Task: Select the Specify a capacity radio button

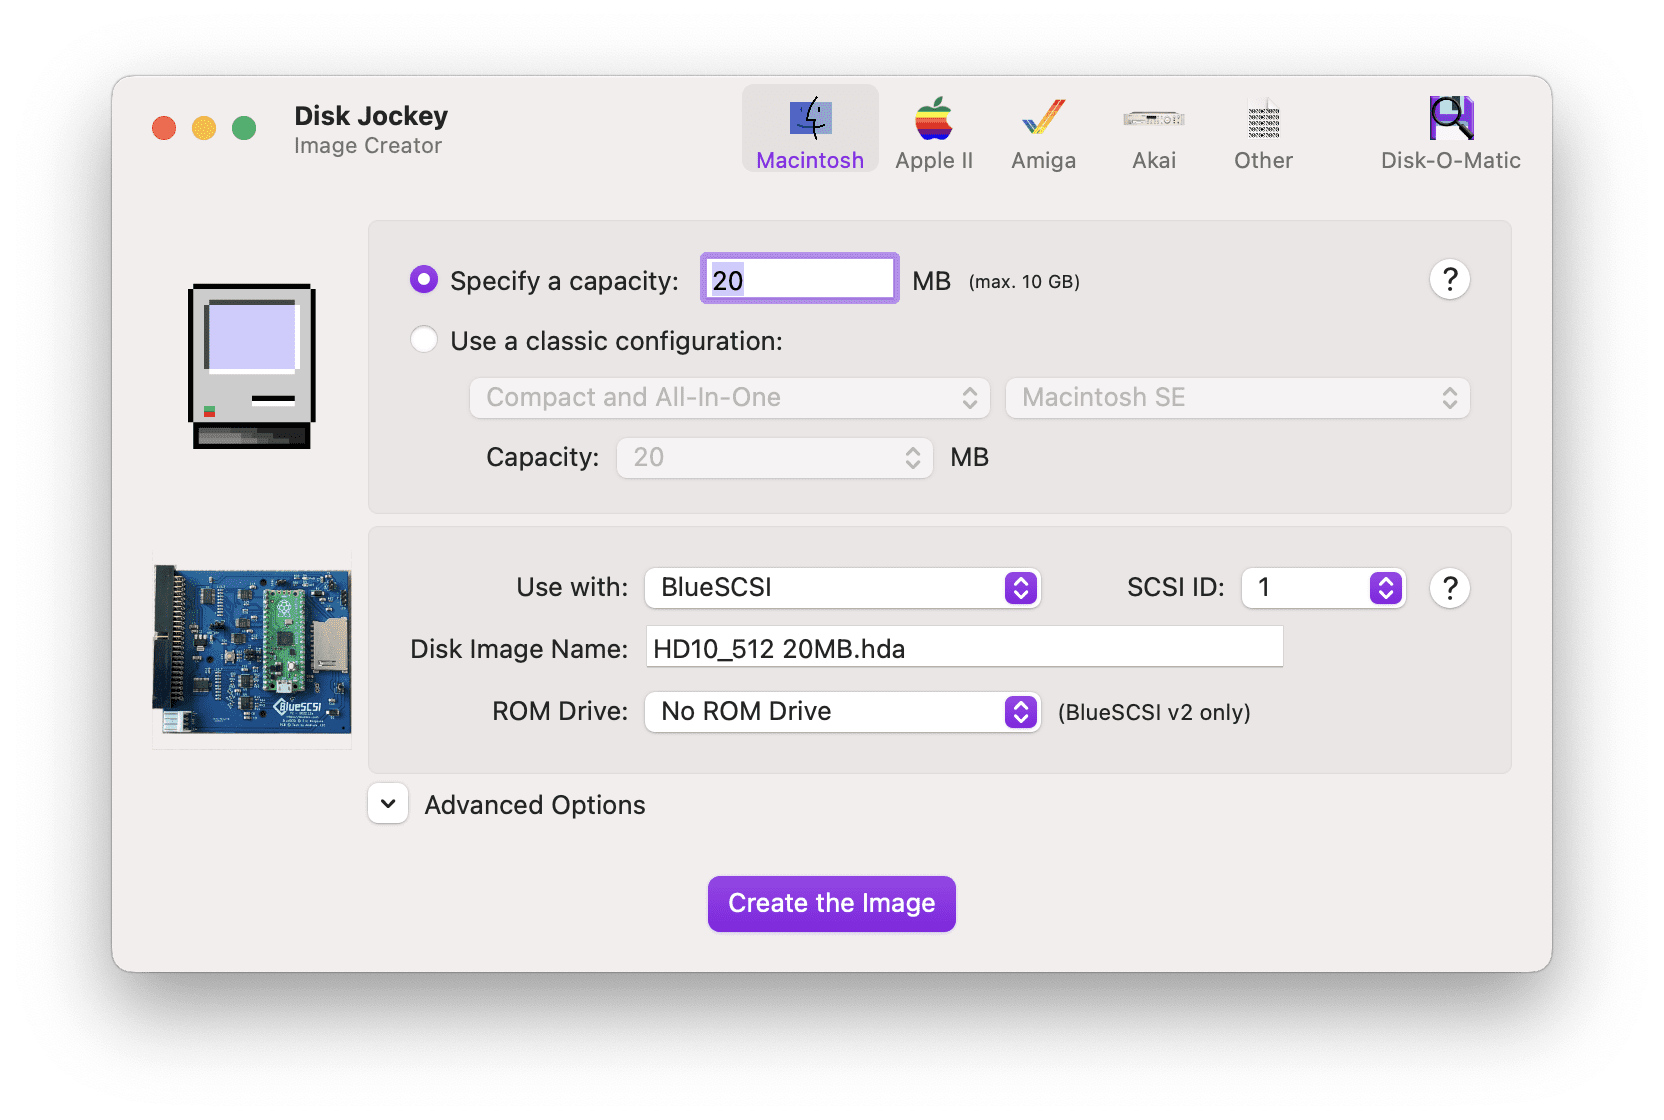Action: point(424,279)
